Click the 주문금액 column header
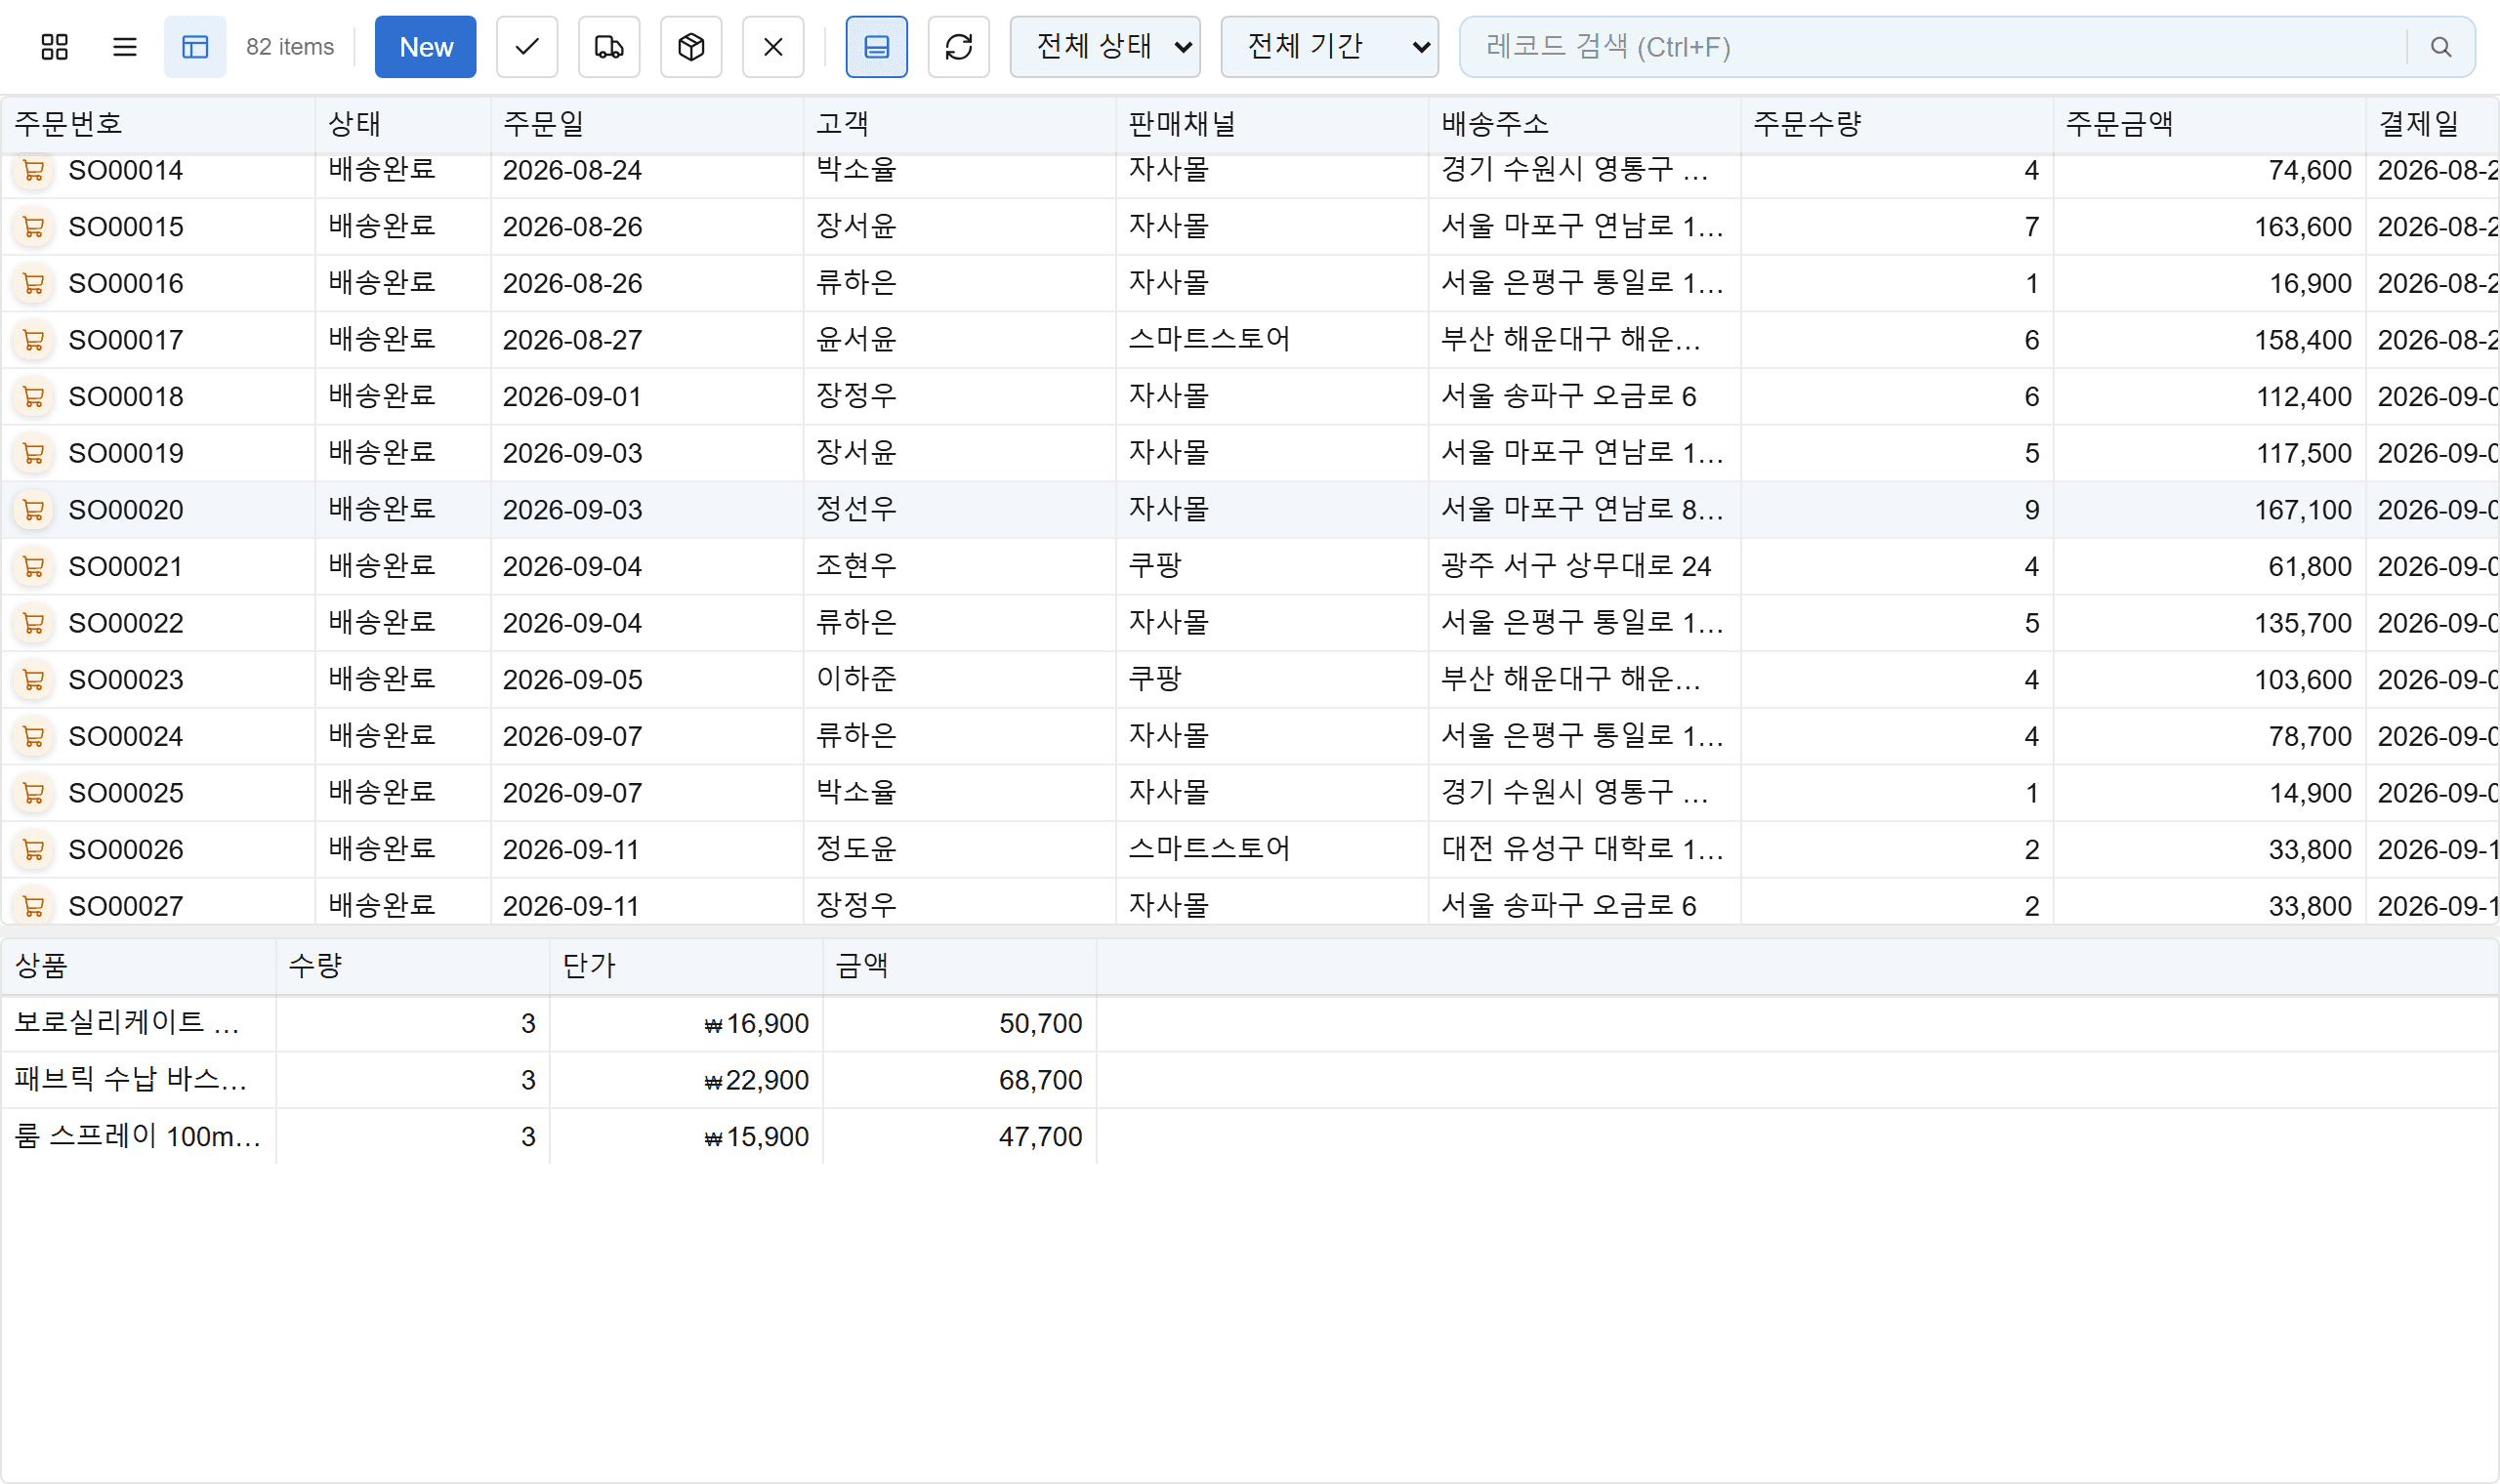2500x1484 pixels. [2209, 124]
